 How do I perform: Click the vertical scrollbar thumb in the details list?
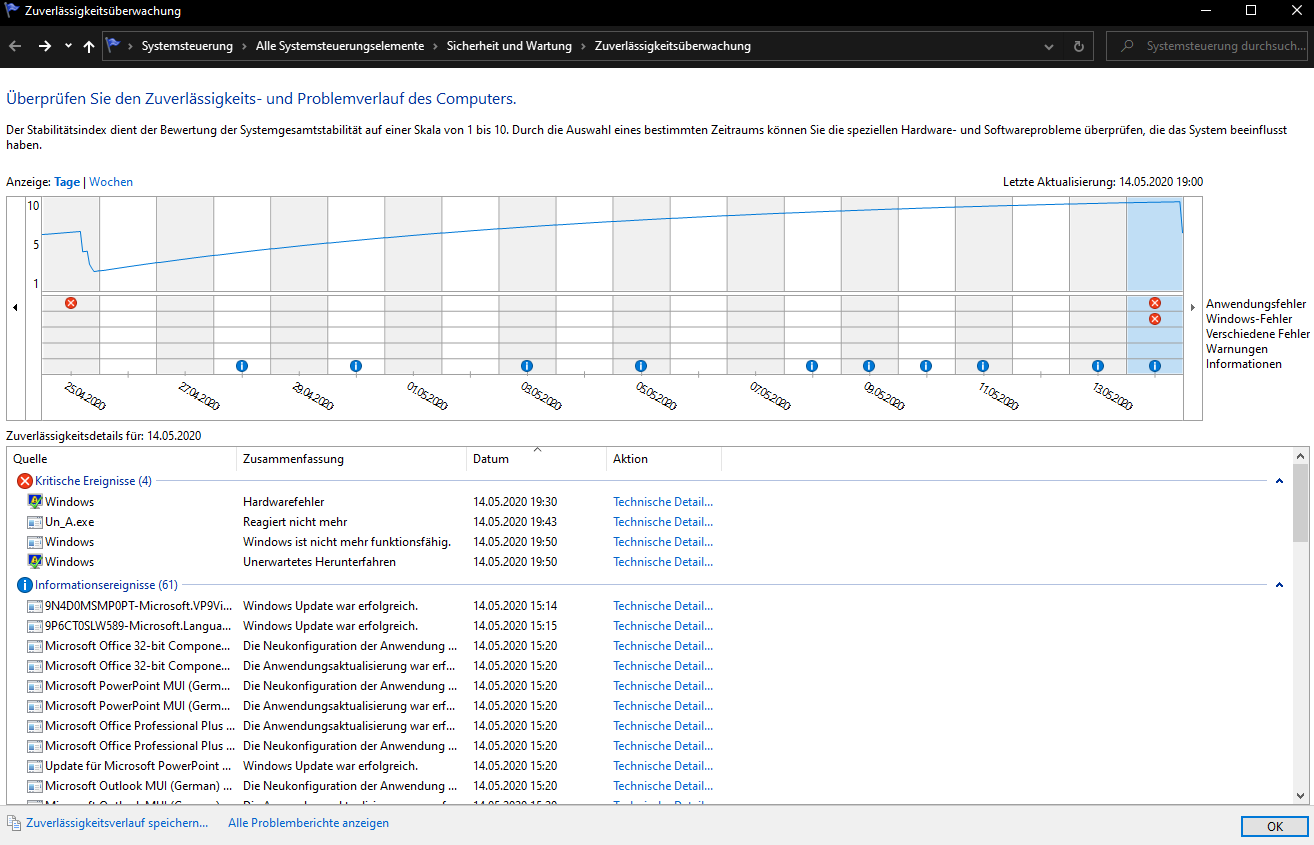click(x=1300, y=502)
